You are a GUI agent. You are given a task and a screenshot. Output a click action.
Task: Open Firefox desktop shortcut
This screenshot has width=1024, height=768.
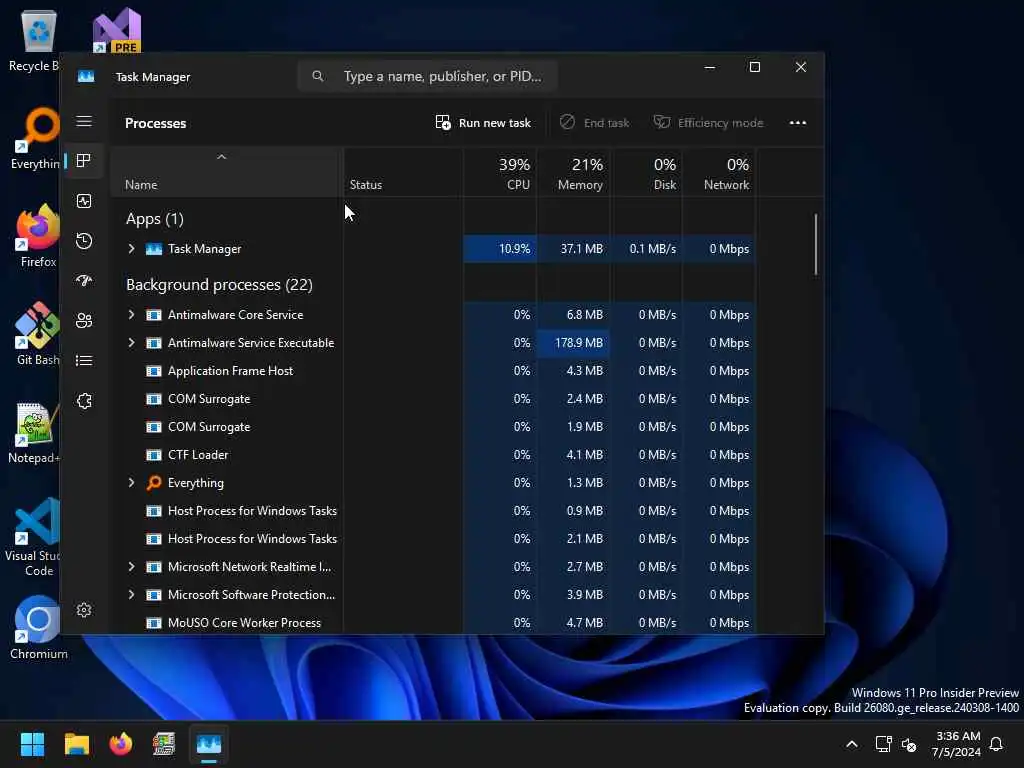coord(37,236)
